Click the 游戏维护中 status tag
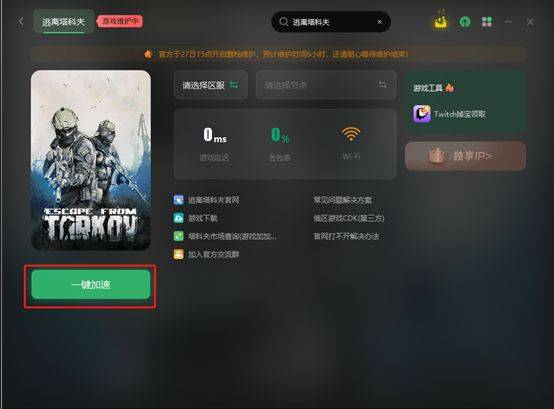Viewport: 554px width, 409px height. point(120,21)
